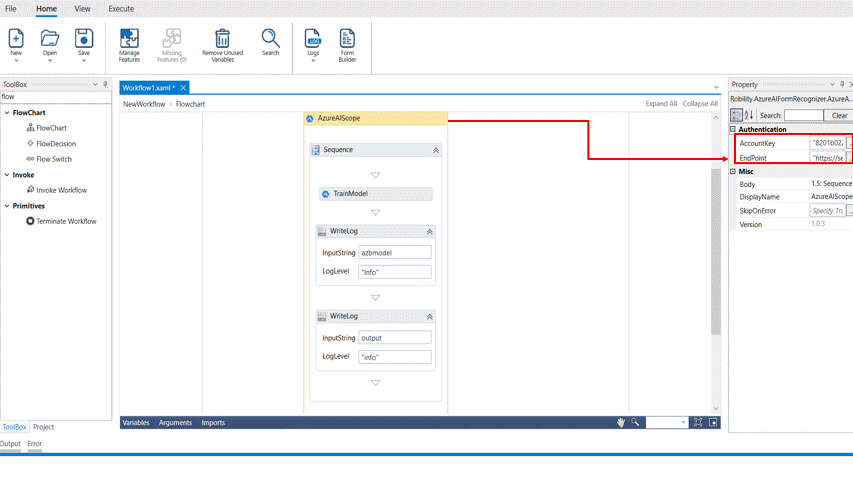This screenshot has width=853, height=480.
Task: Click the fit to screen icon
Action: point(698,423)
